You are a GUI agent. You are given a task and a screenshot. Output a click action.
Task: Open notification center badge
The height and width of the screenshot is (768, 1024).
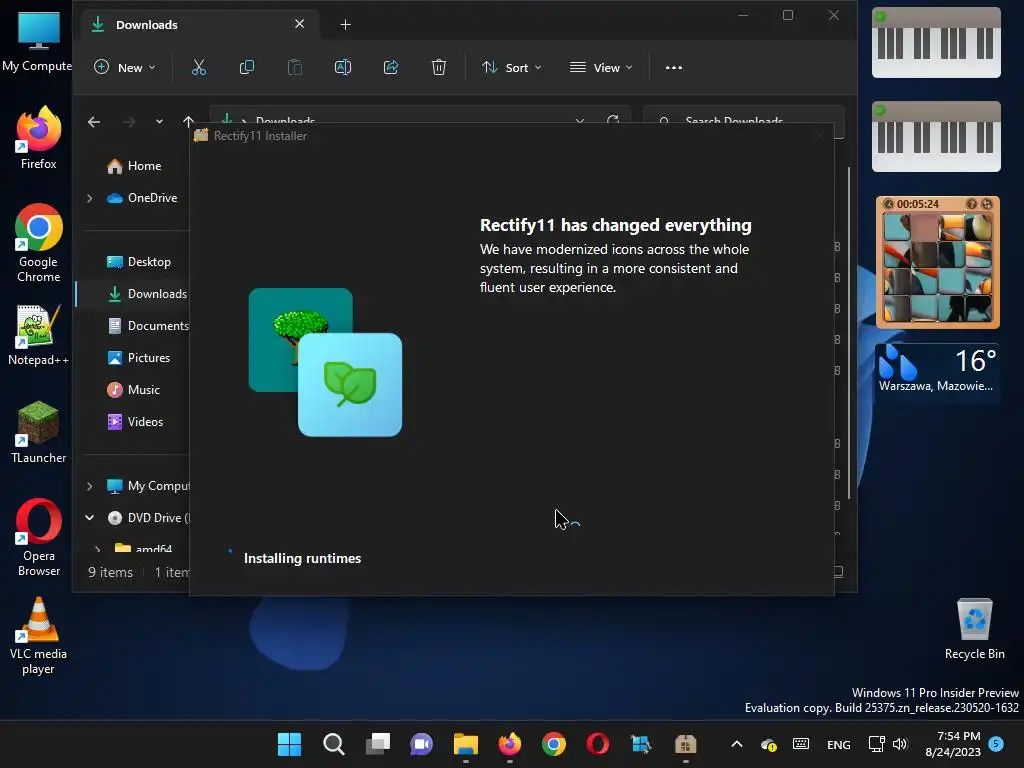(996, 743)
